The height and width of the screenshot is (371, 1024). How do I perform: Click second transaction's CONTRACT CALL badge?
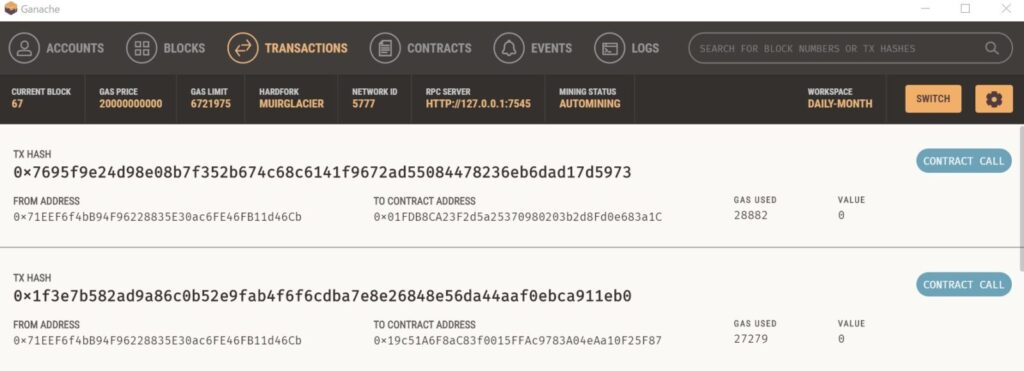coord(964,284)
